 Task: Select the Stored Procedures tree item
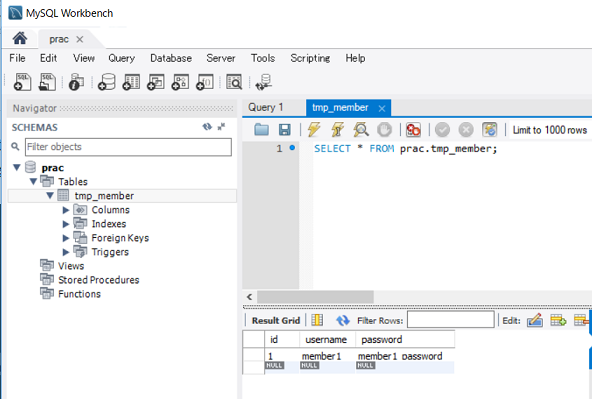pos(99,280)
